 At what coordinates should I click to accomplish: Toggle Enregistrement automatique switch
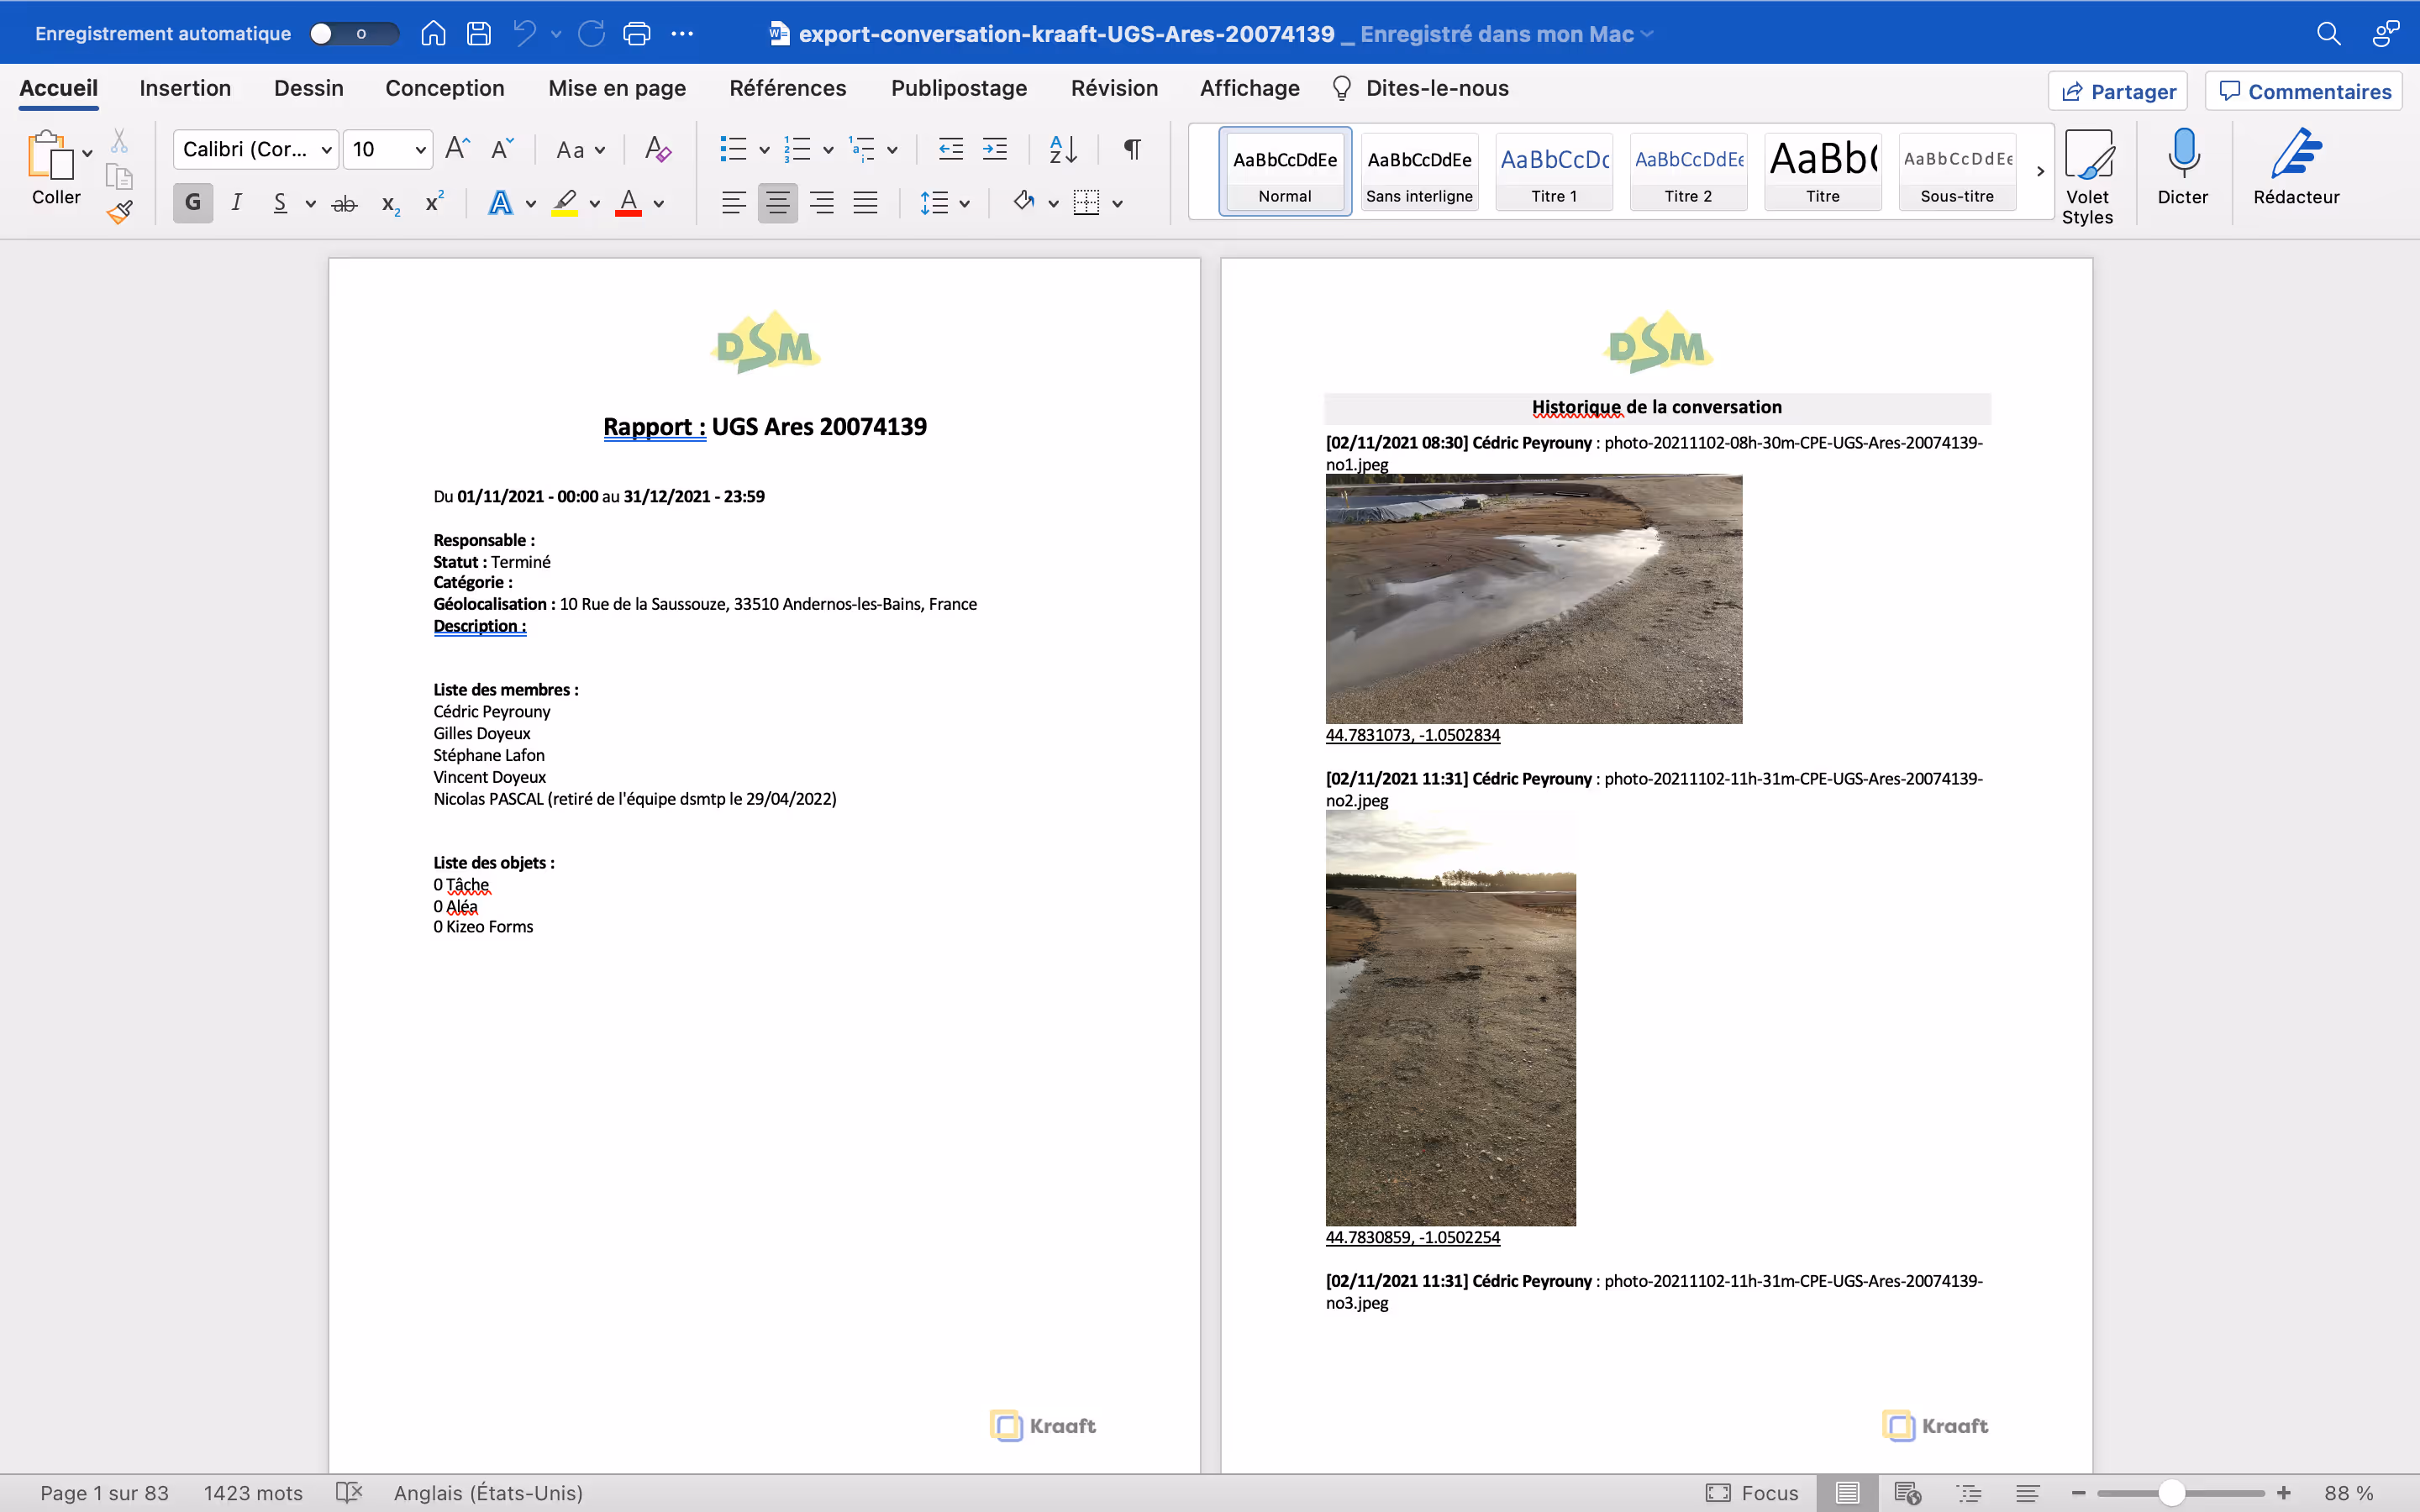pos(352,34)
